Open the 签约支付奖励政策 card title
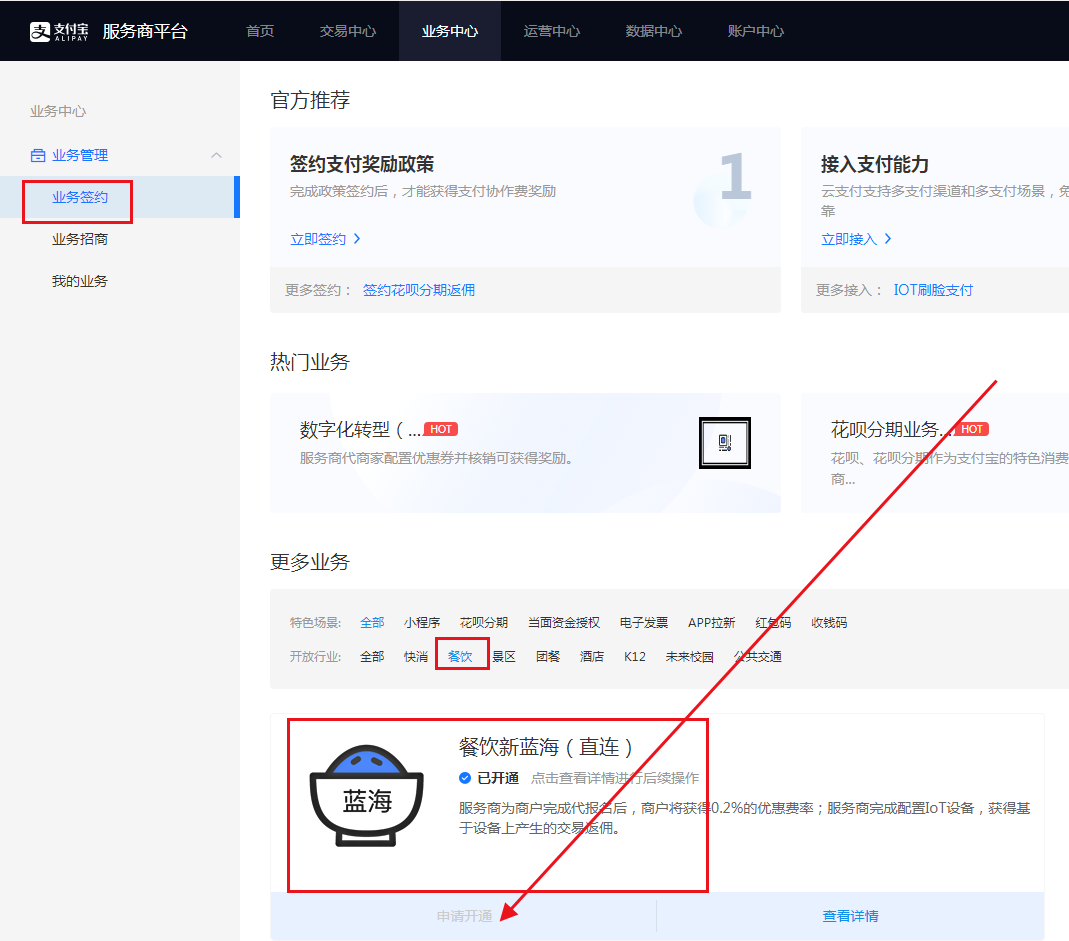The height and width of the screenshot is (941, 1069). coord(361,164)
